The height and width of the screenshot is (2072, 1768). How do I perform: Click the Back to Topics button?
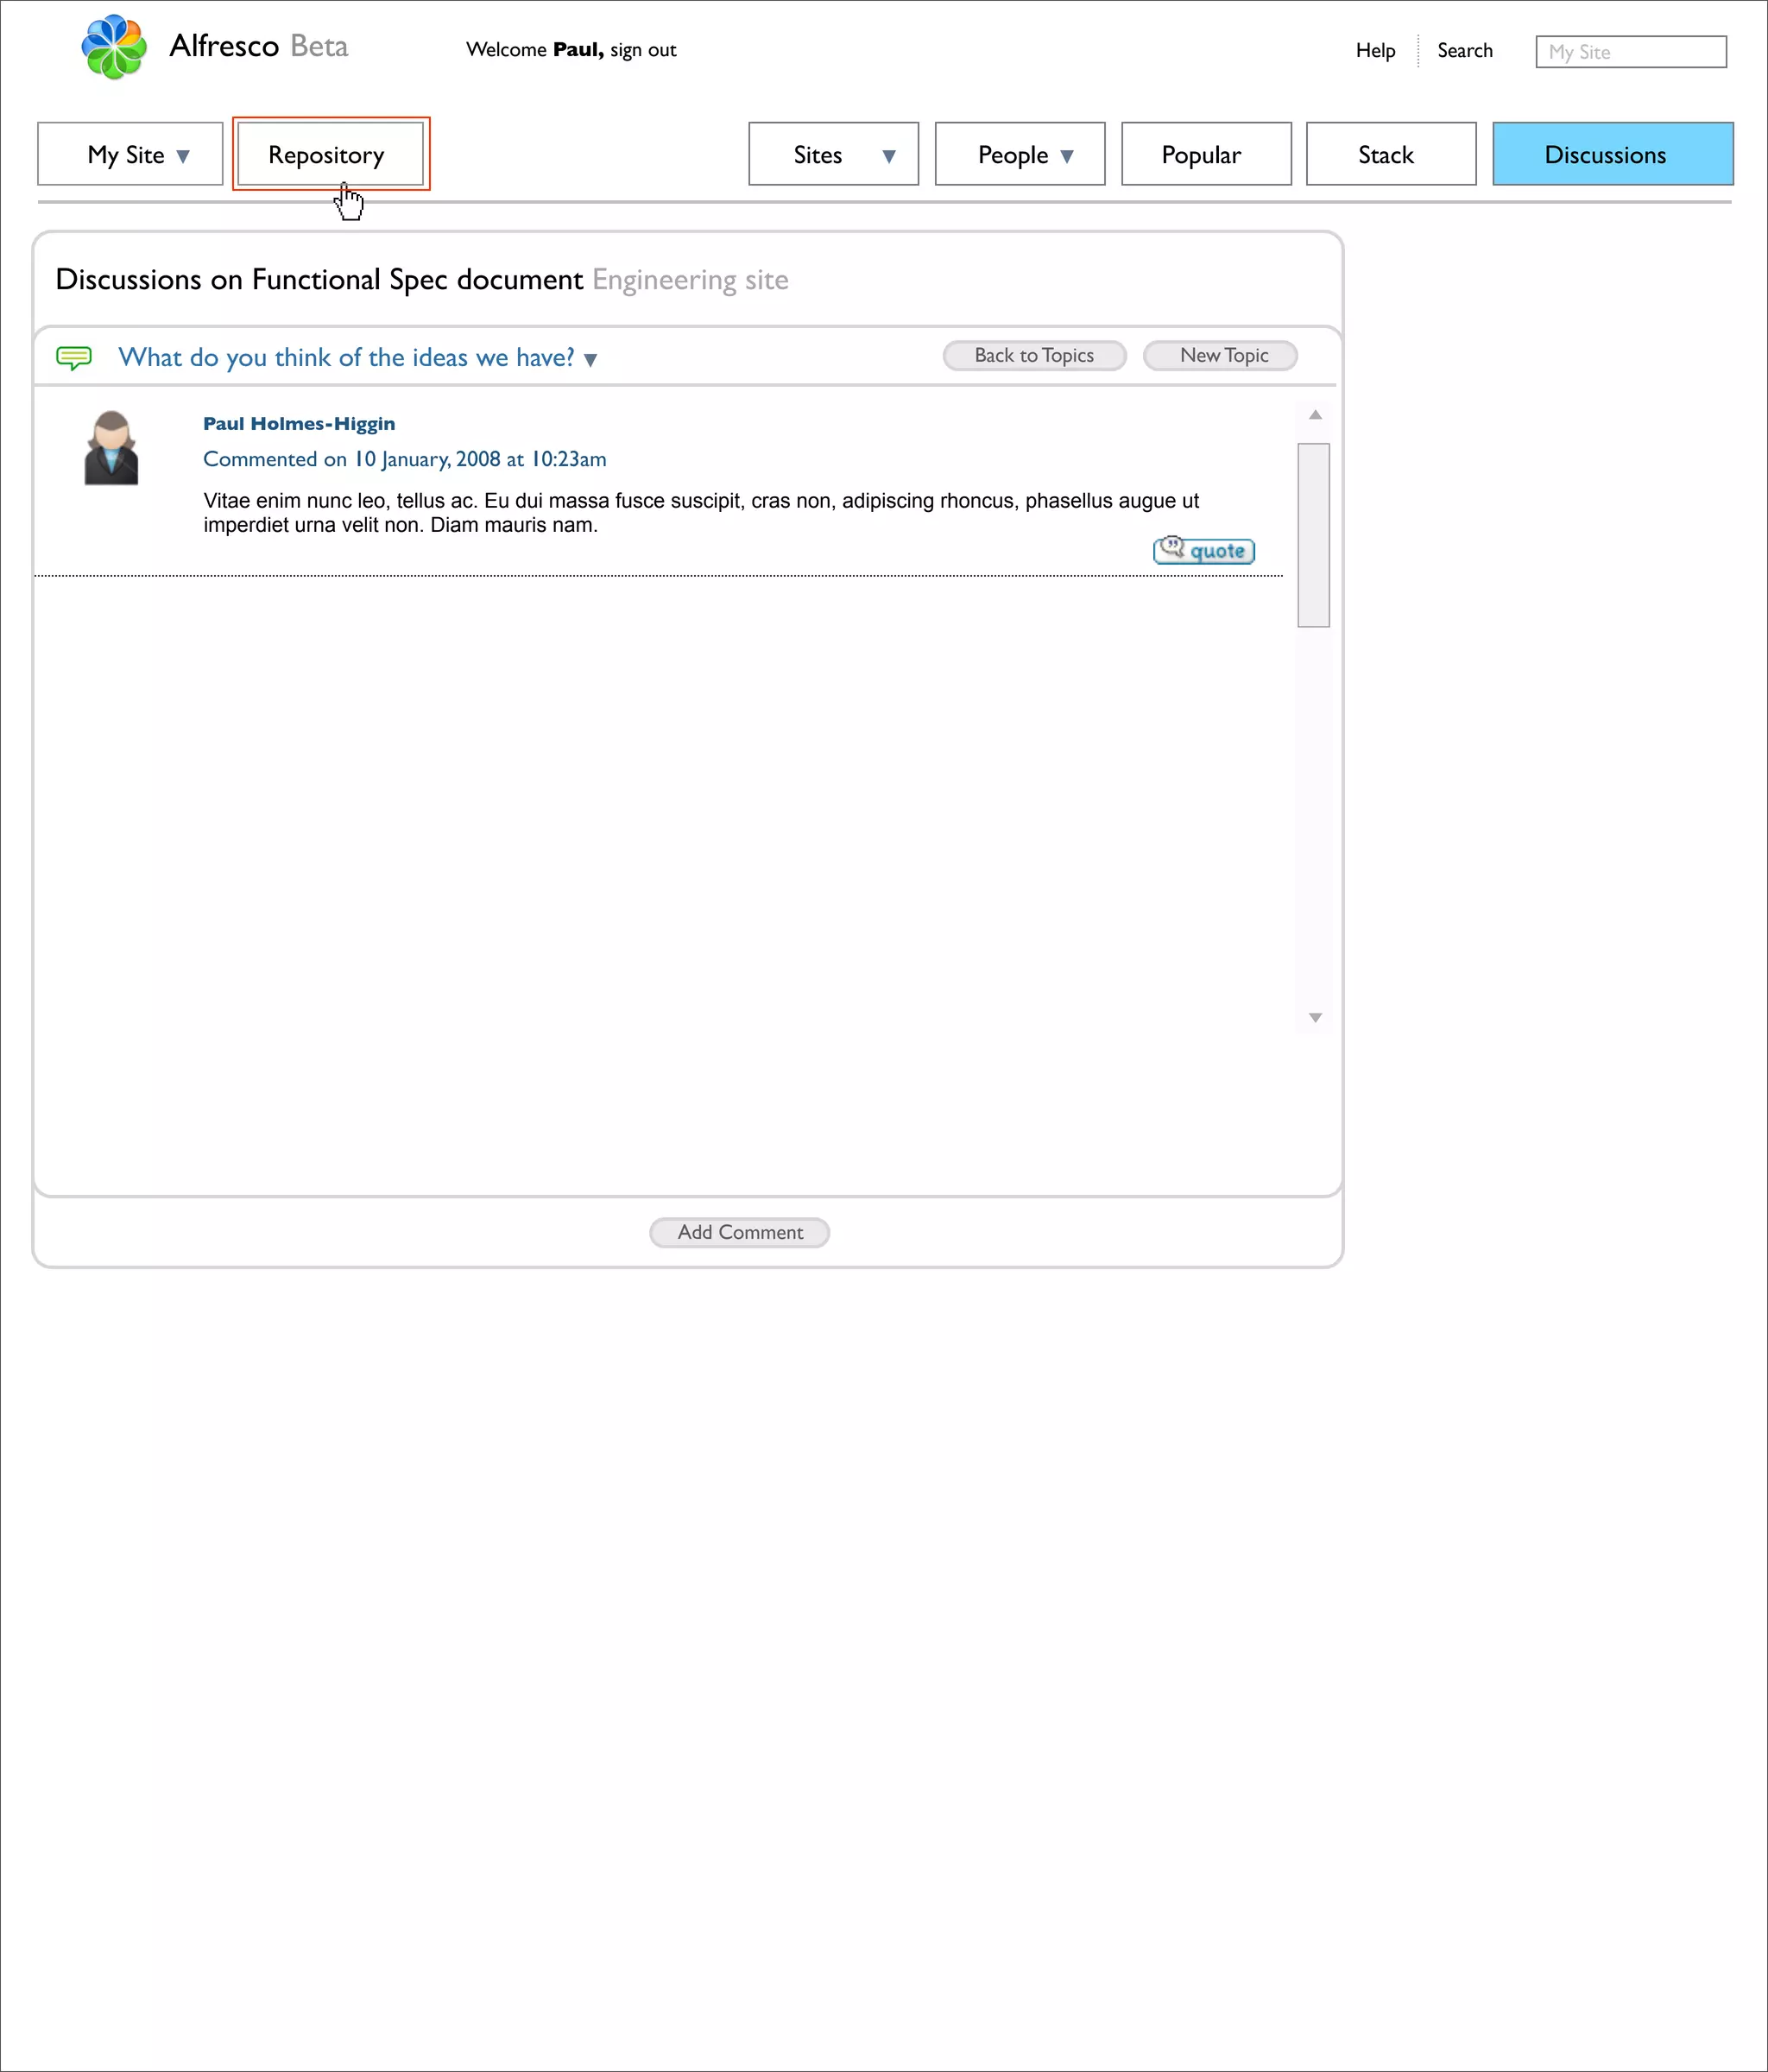[1034, 356]
